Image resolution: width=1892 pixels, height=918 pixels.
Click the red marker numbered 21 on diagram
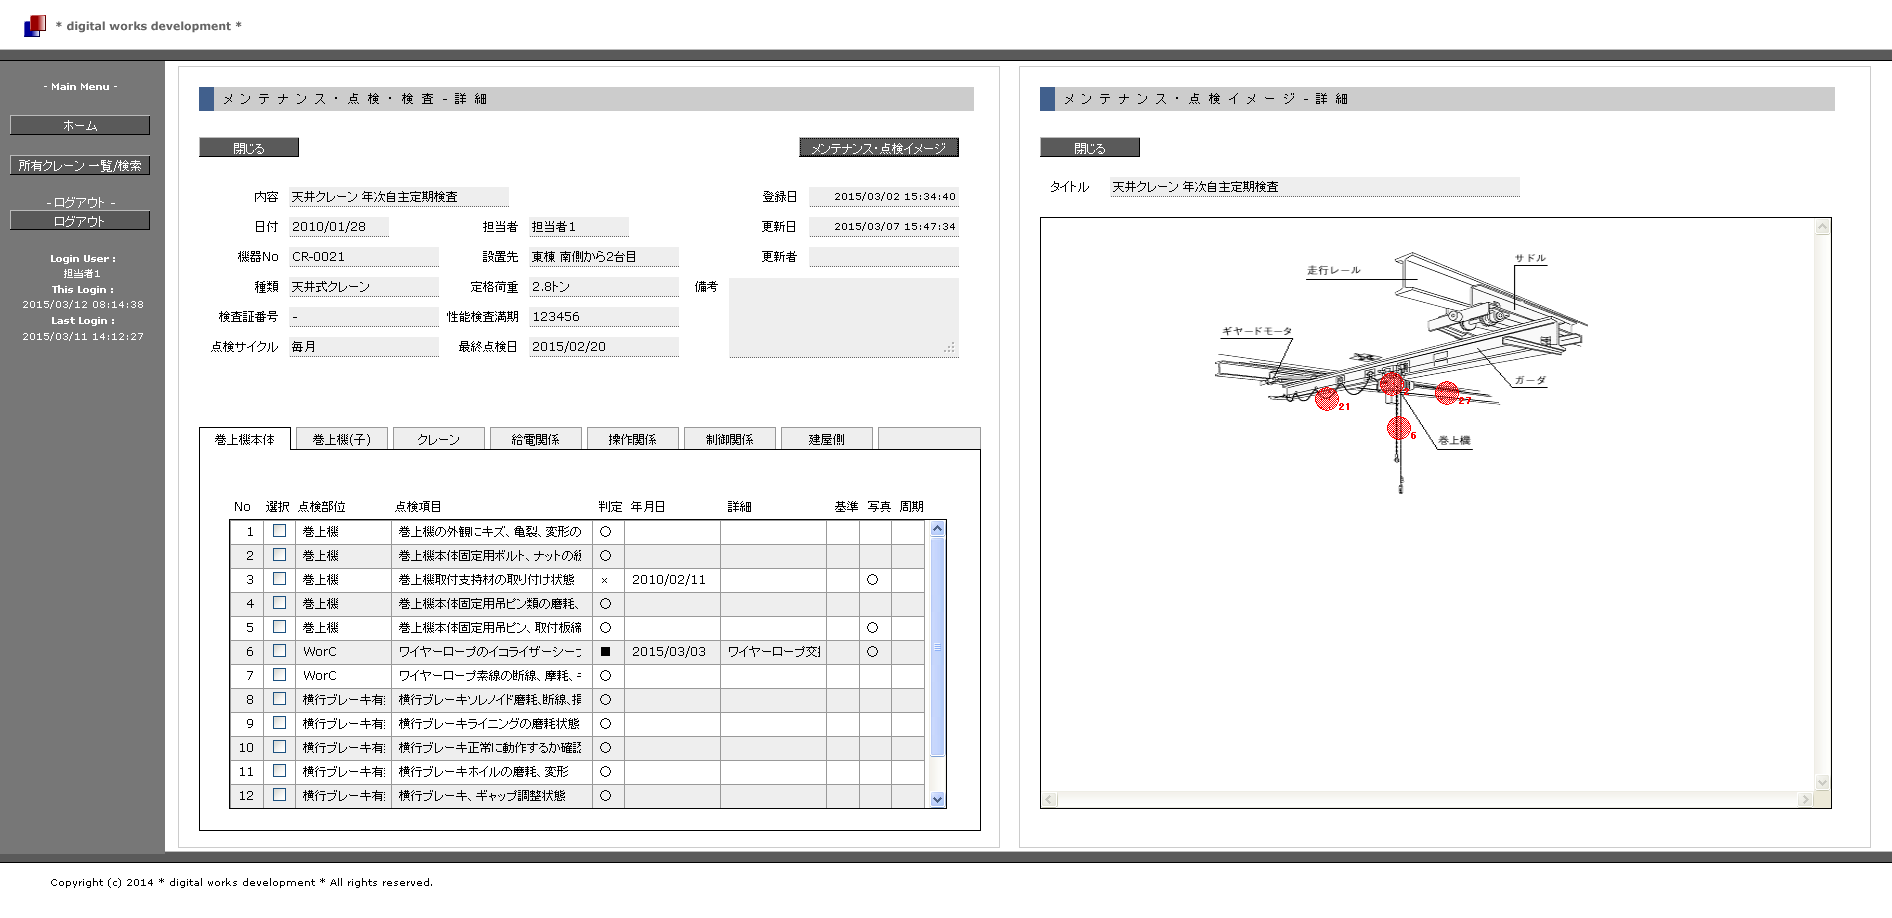point(1327,399)
